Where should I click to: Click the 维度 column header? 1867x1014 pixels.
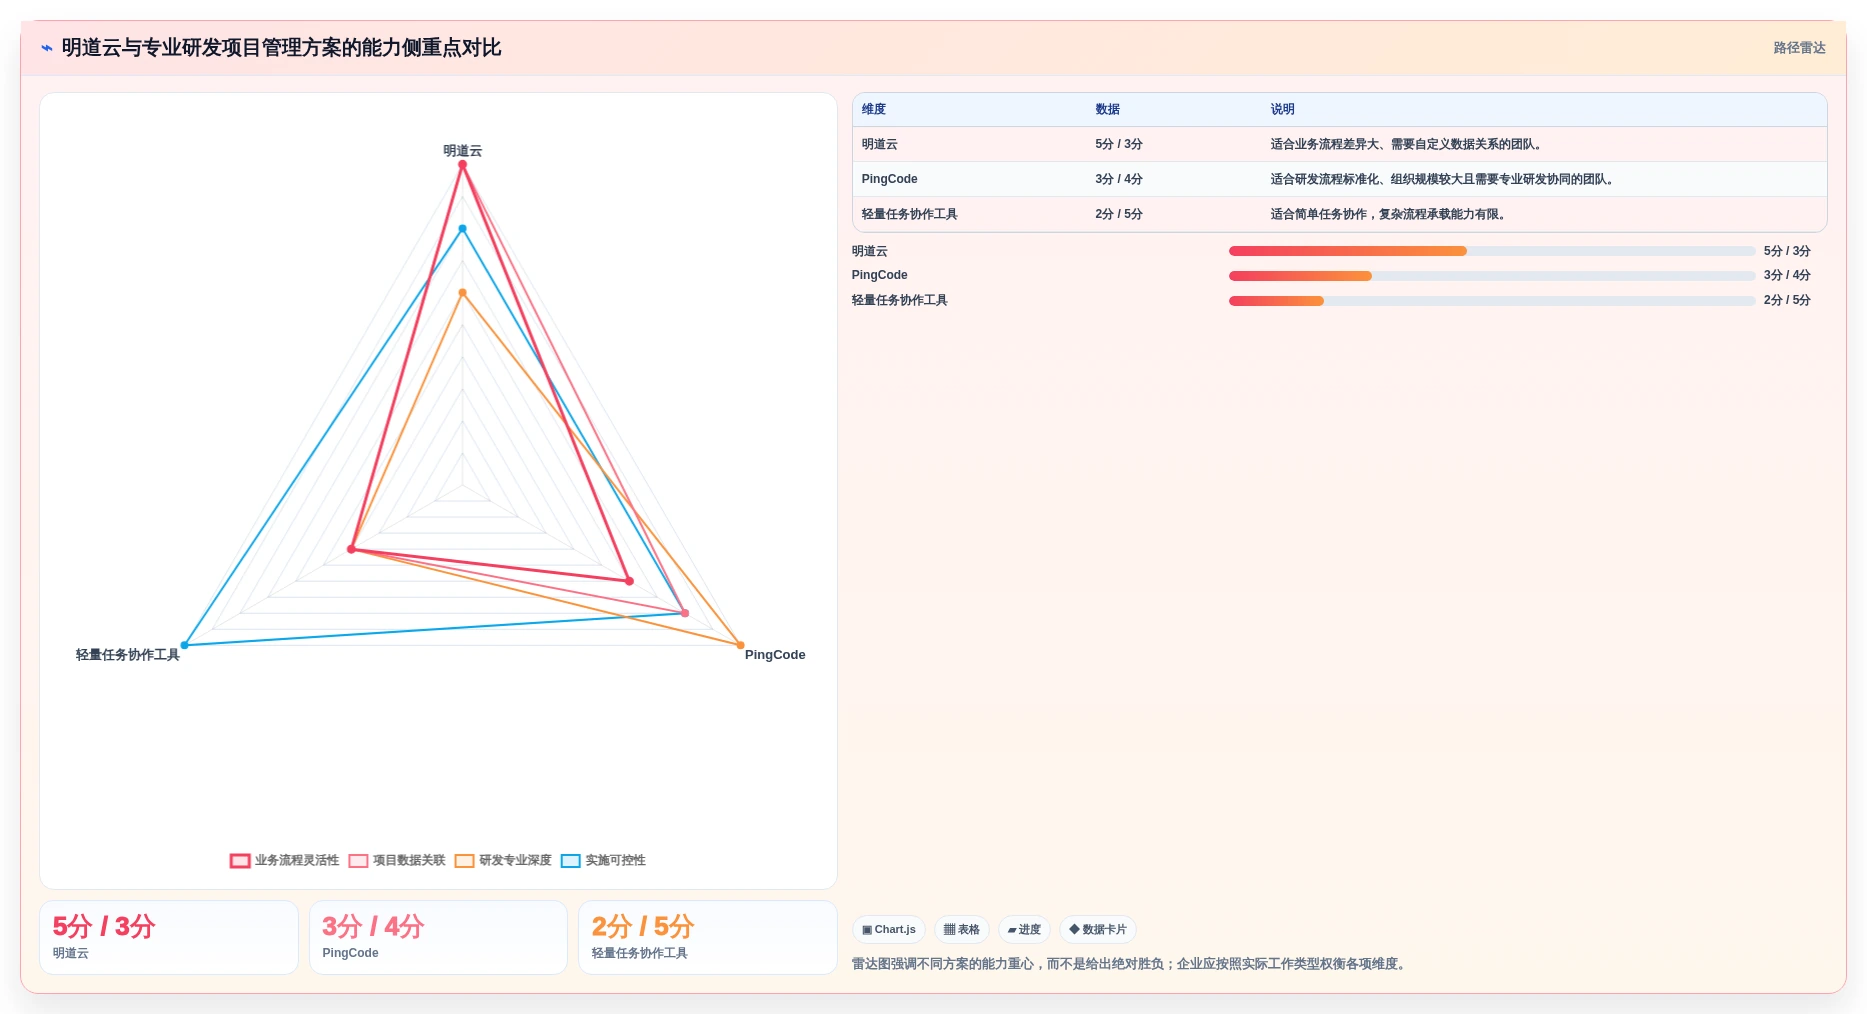tap(874, 109)
